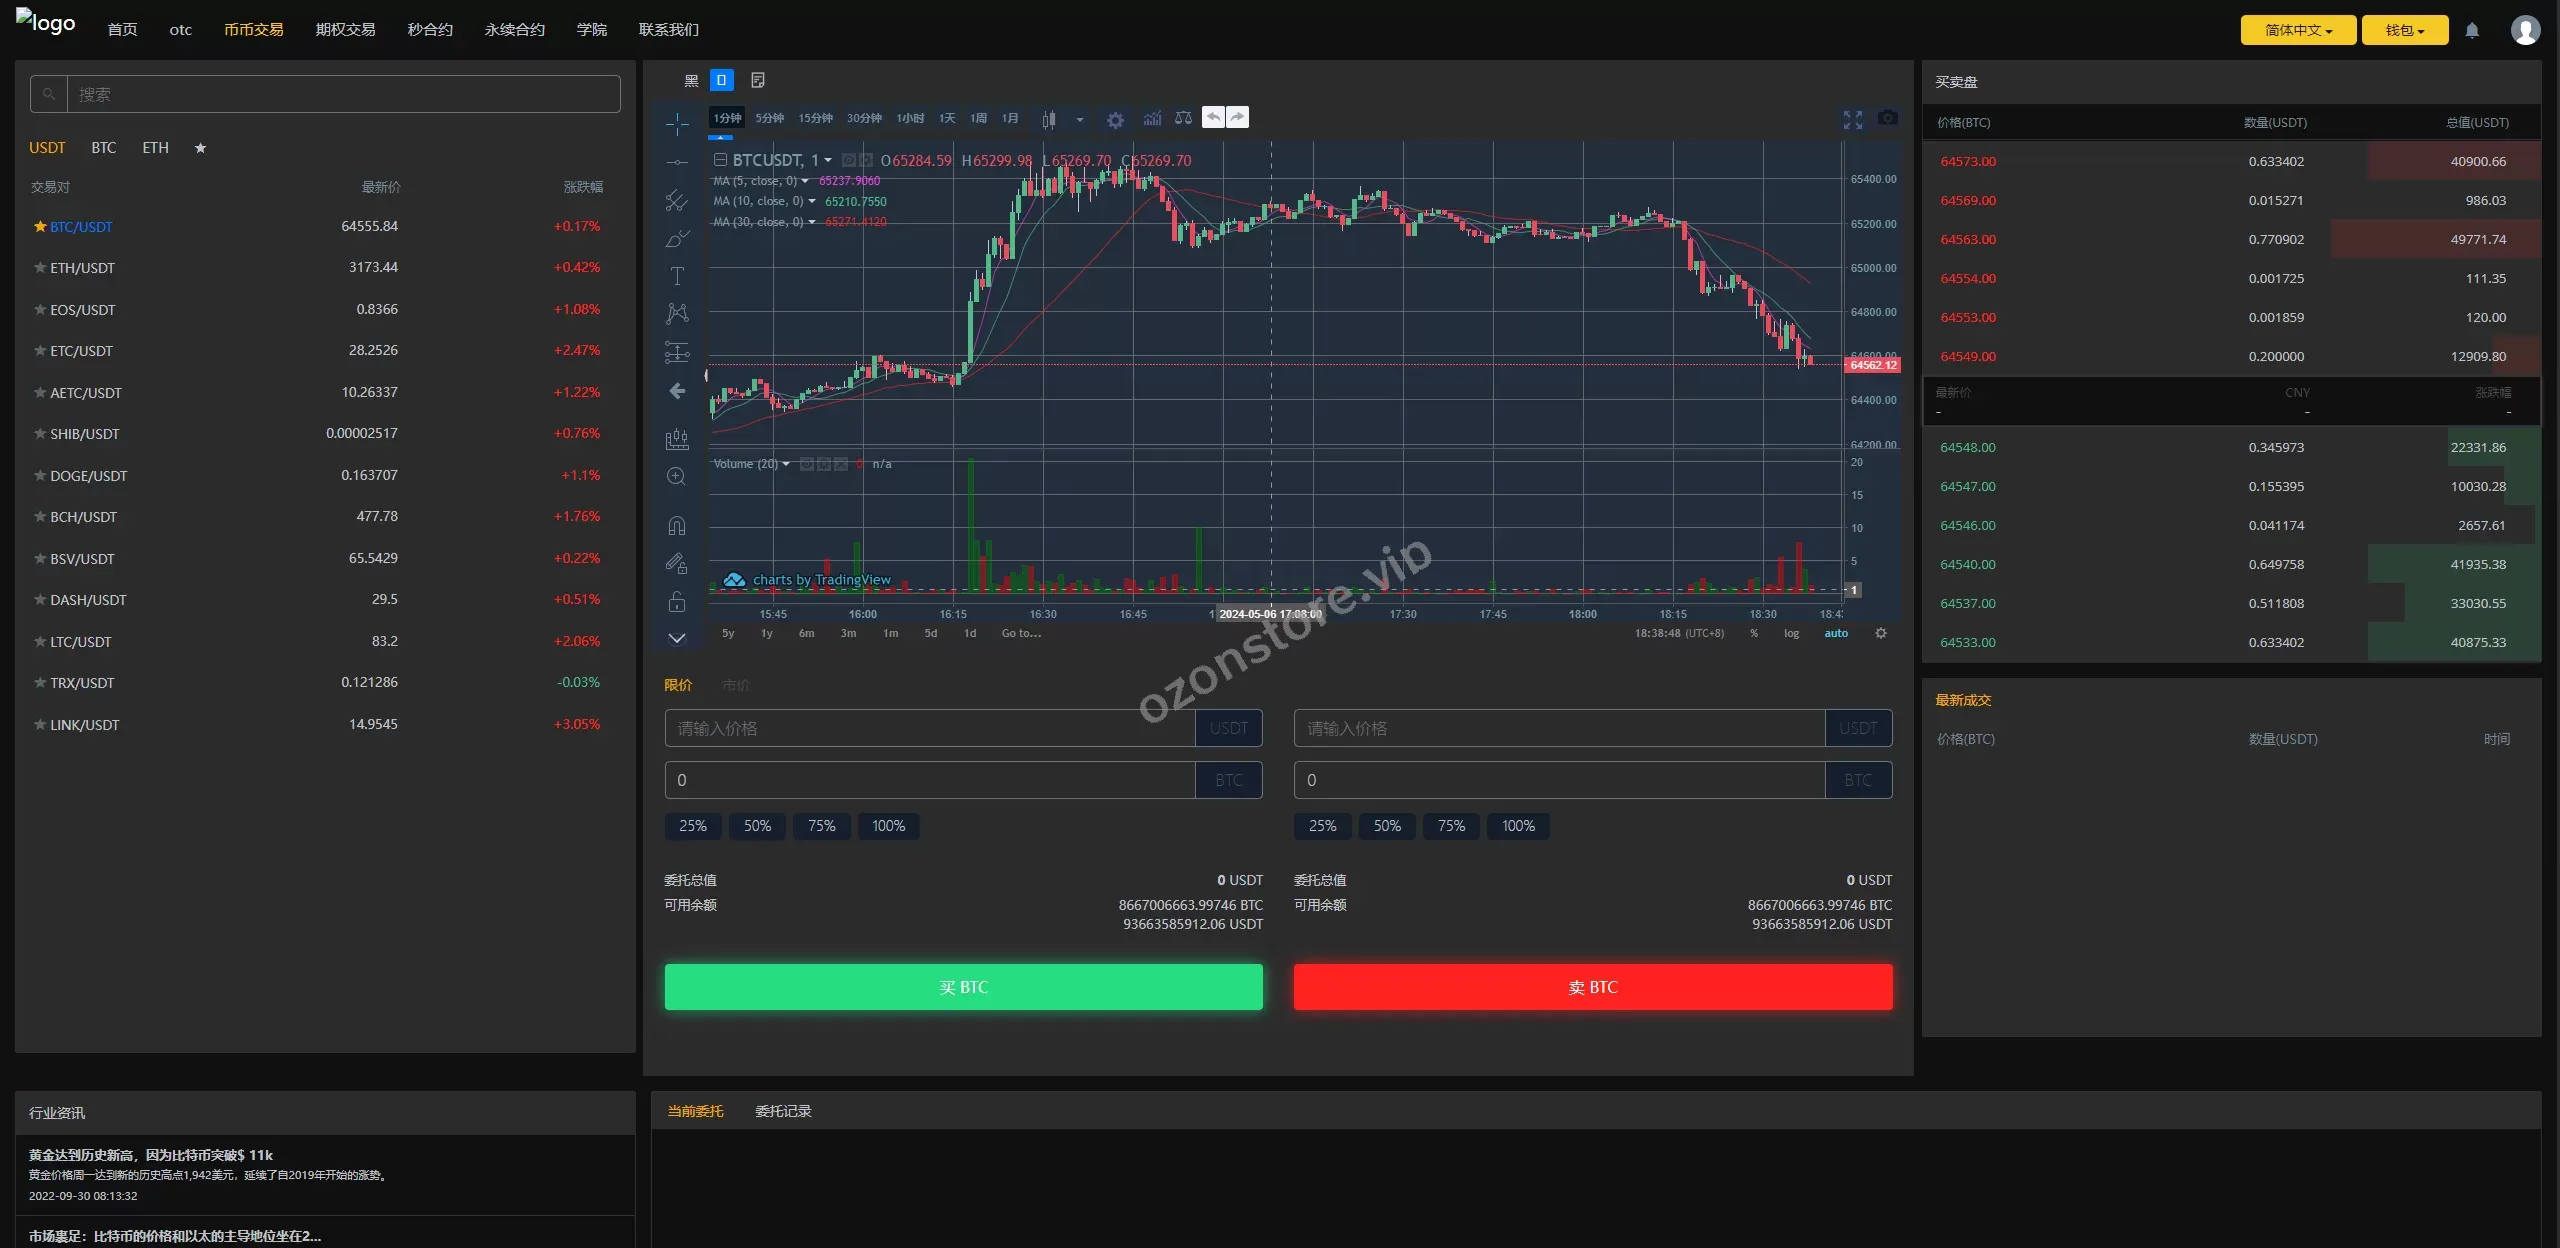Open the 永续合约 menu item
The height and width of the screenshot is (1248, 2560).
click(514, 30)
